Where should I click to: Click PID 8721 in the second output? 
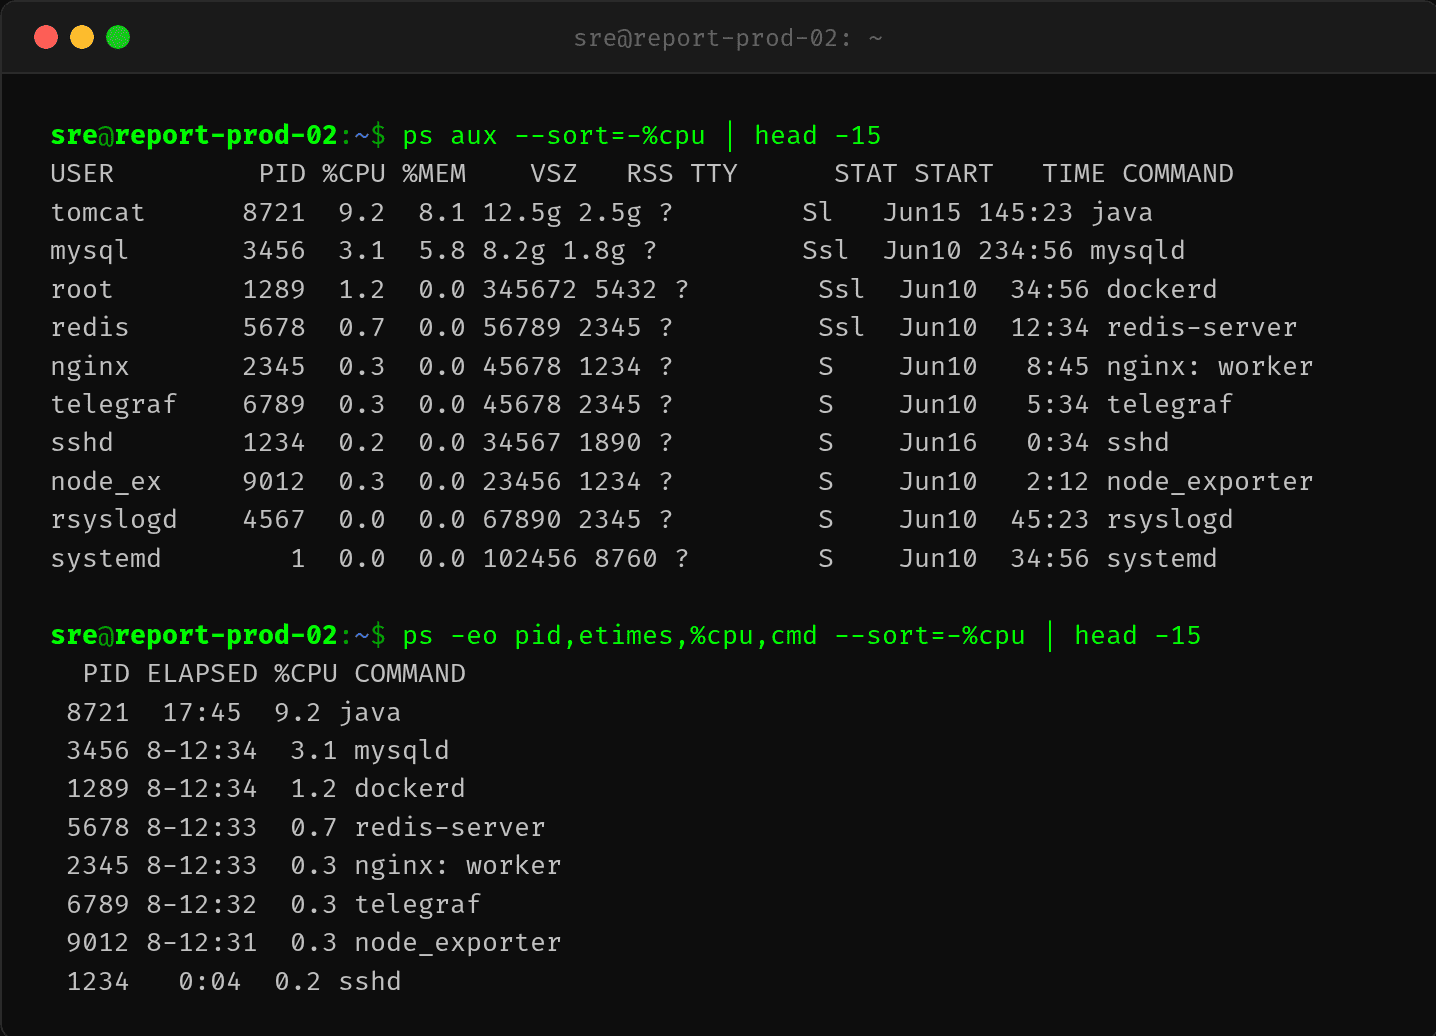coord(98,712)
